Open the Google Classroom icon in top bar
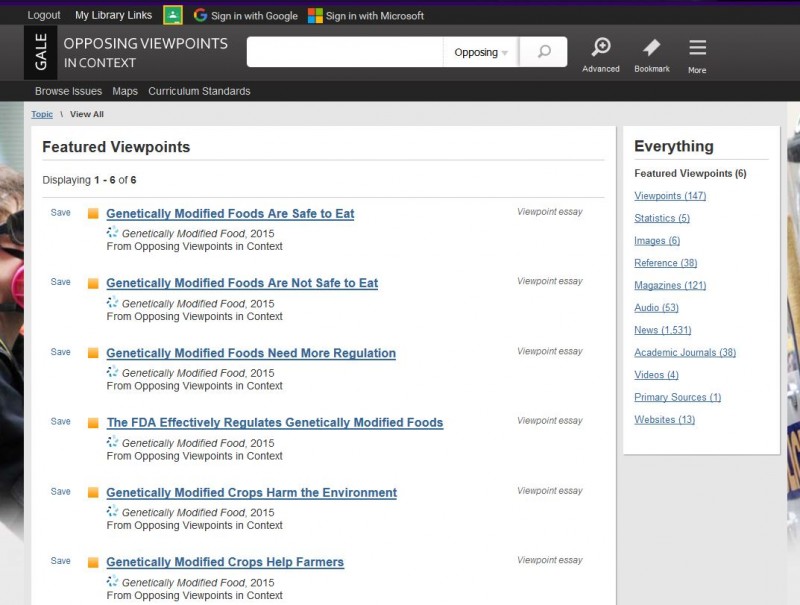The width and height of the screenshot is (800, 605). tap(173, 15)
